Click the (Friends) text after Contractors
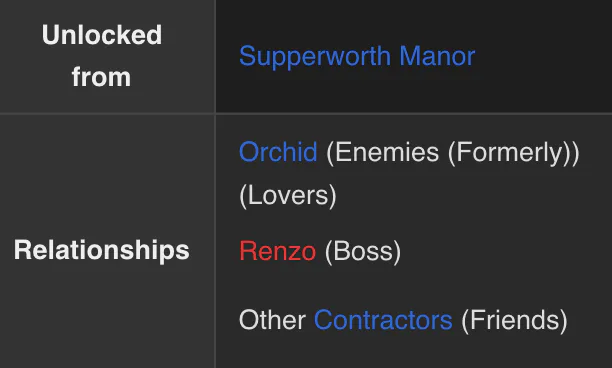612x368 pixels. (x=514, y=321)
